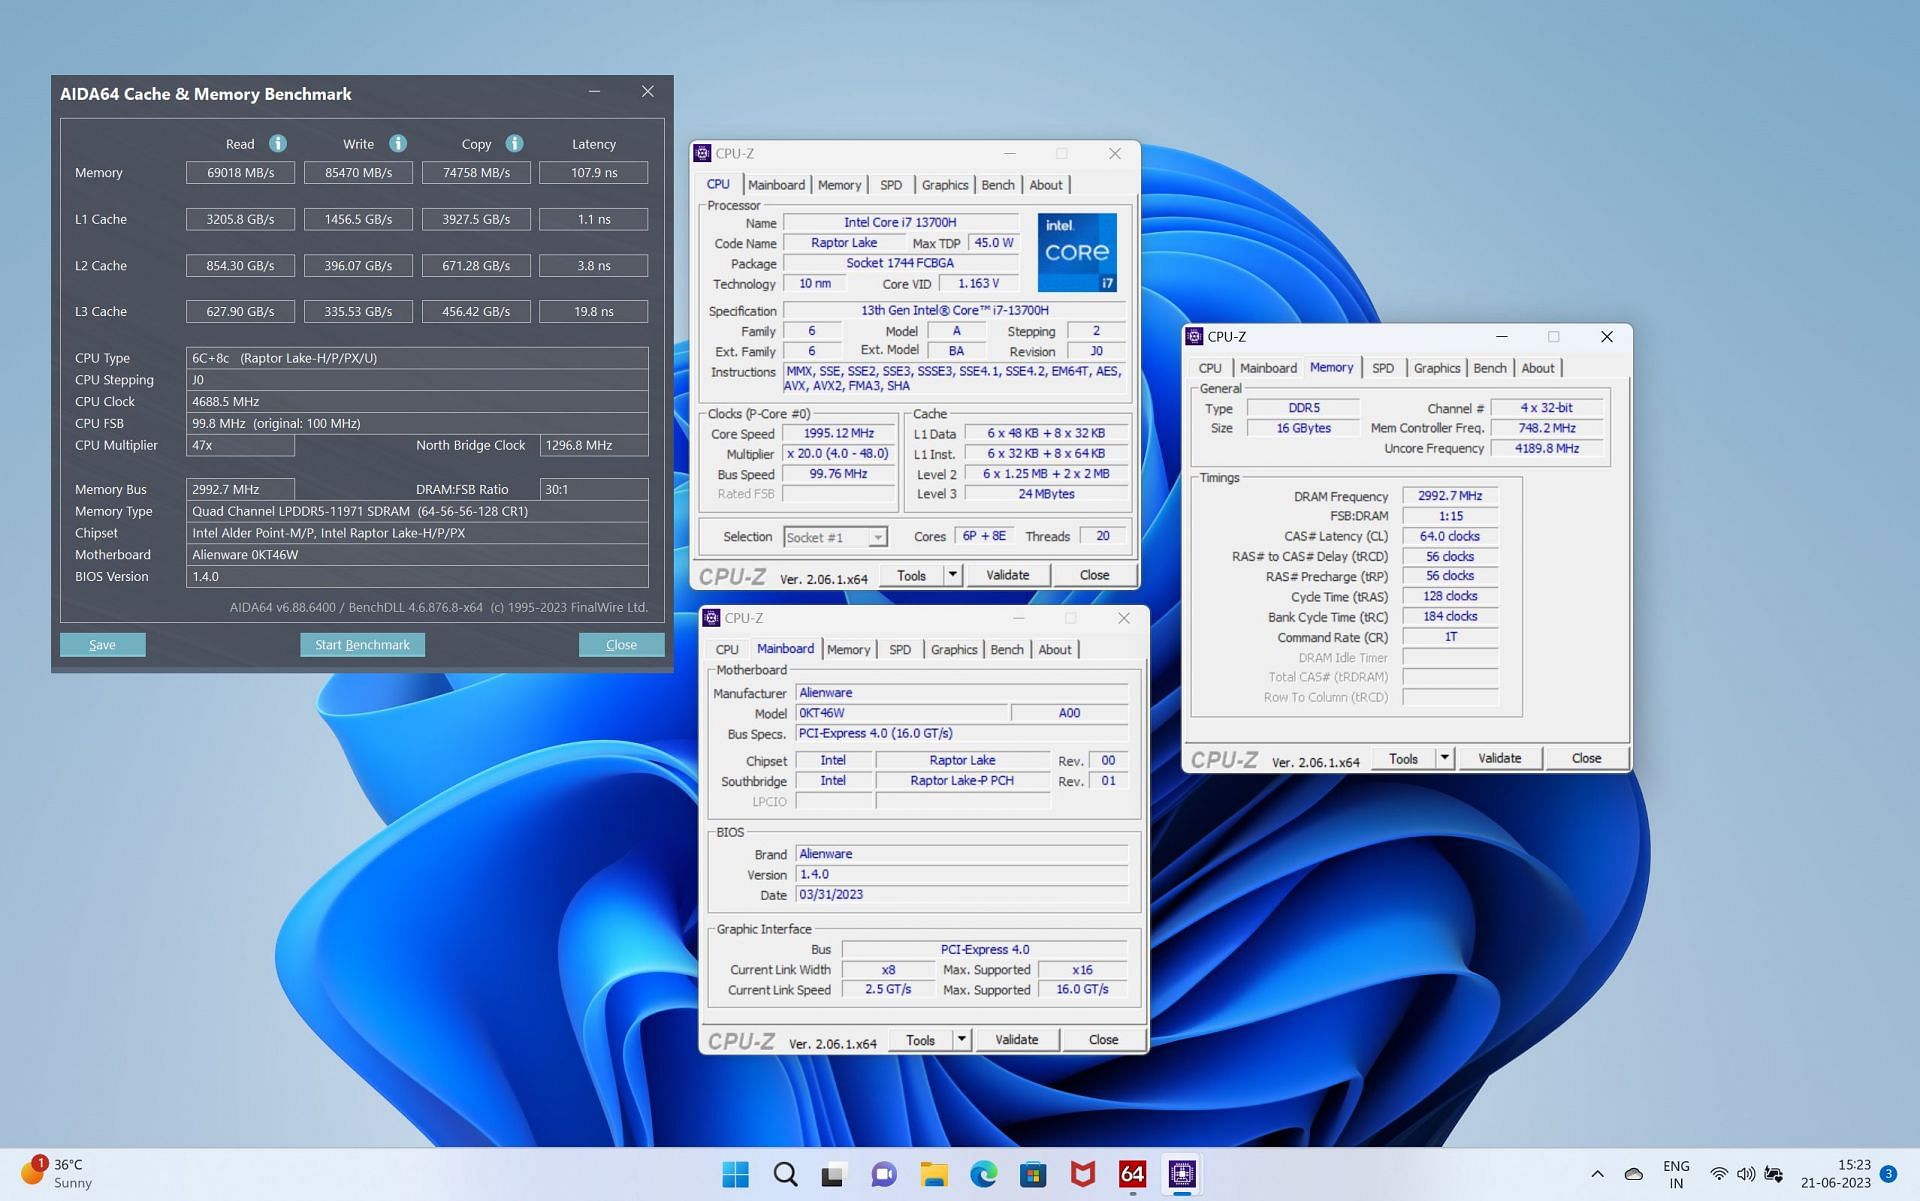Select About tab in Memory CPU-Z window
Image resolution: width=1920 pixels, height=1201 pixels.
[x=1538, y=368]
